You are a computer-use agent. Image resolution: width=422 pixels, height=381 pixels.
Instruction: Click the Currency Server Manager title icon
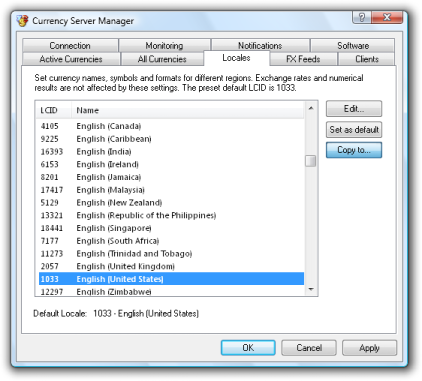point(23,21)
